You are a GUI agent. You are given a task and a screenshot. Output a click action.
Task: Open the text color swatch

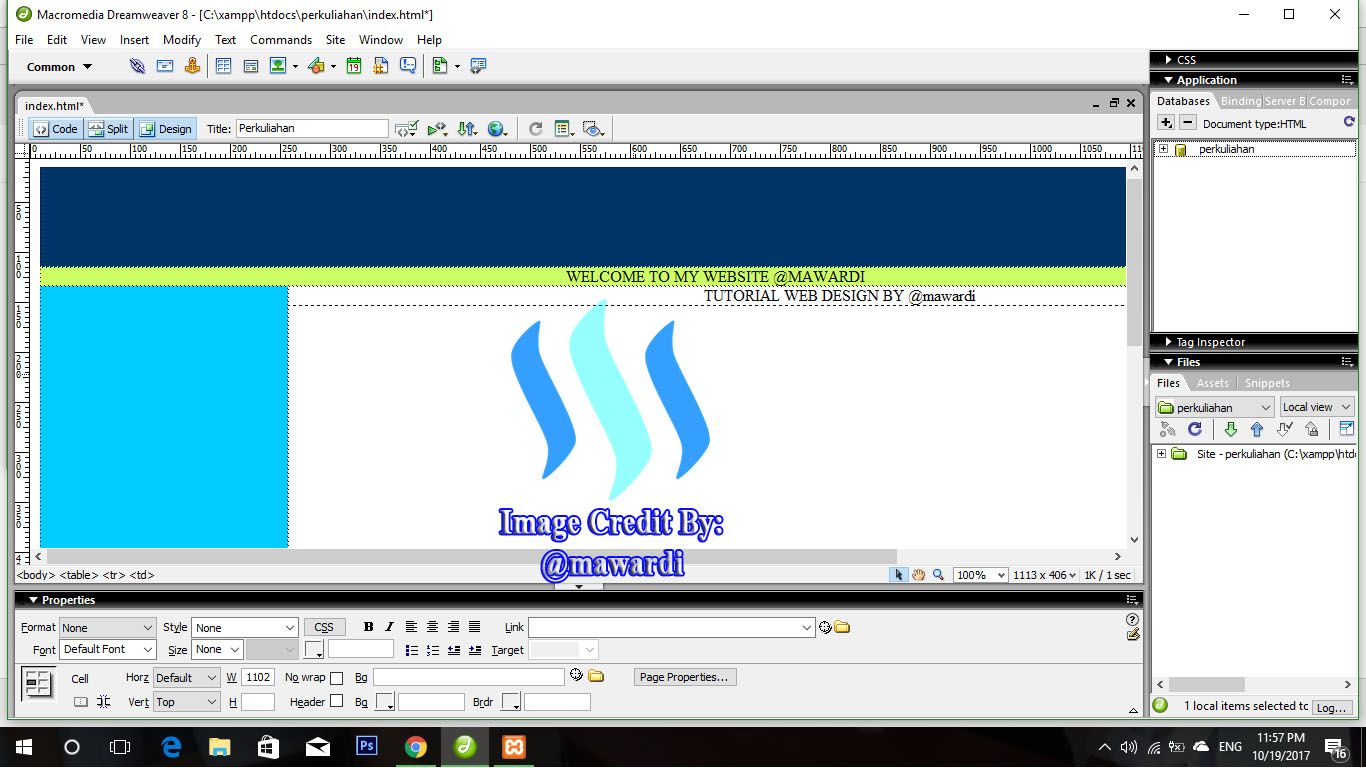[314, 650]
